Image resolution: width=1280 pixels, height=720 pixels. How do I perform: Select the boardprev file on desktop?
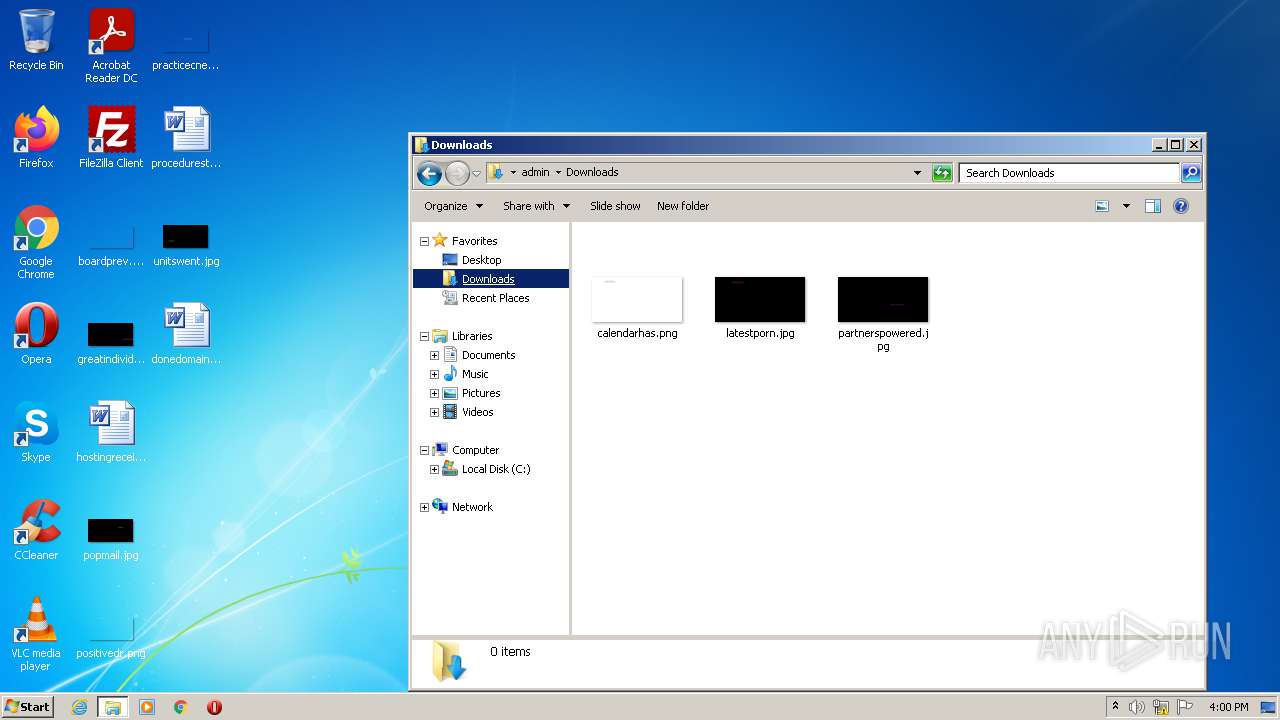coord(111,245)
